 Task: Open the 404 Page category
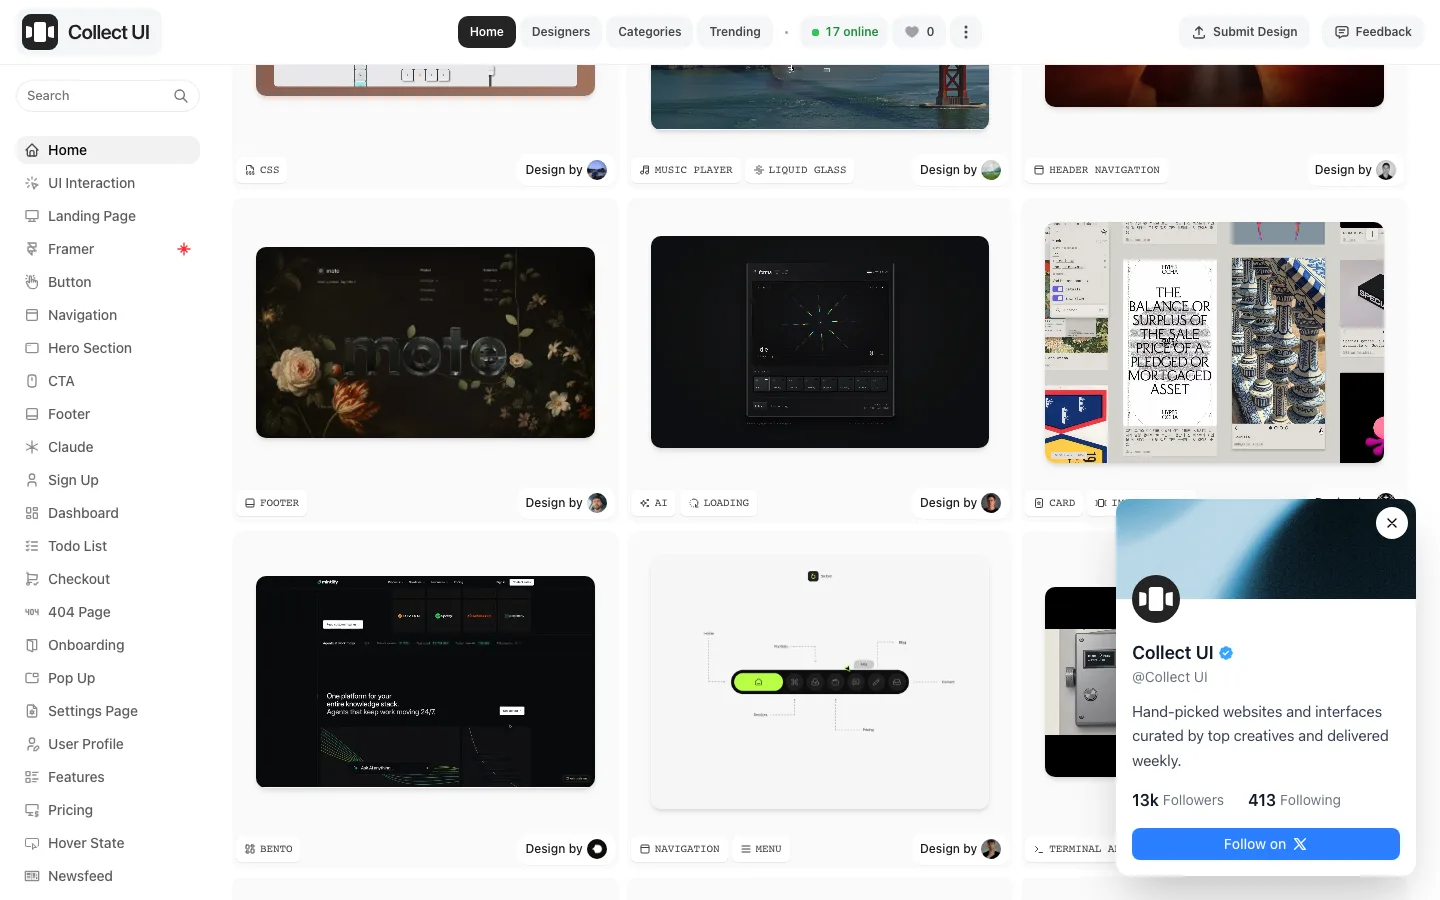click(108, 612)
